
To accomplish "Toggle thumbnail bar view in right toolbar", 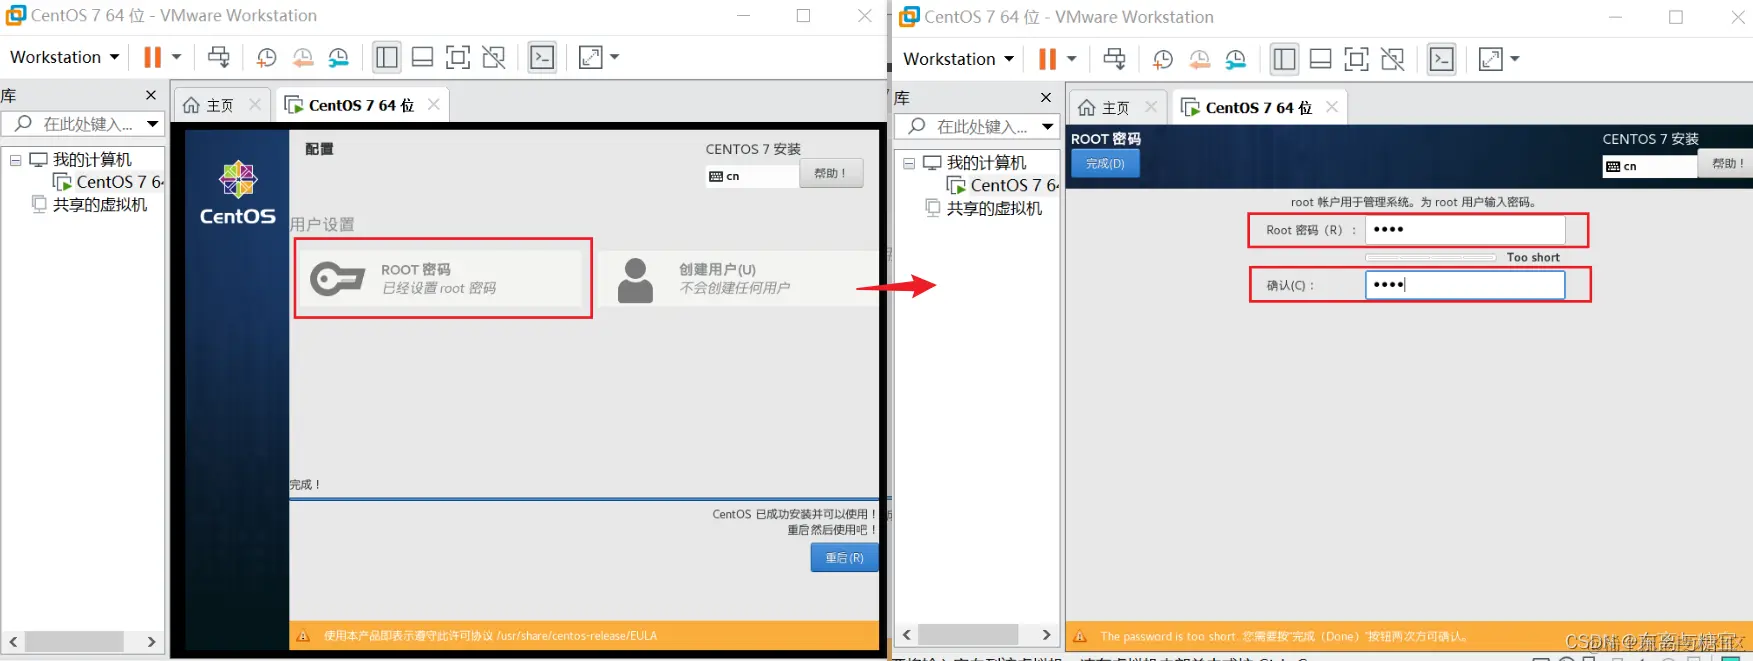I will [x=1320, y=59].
